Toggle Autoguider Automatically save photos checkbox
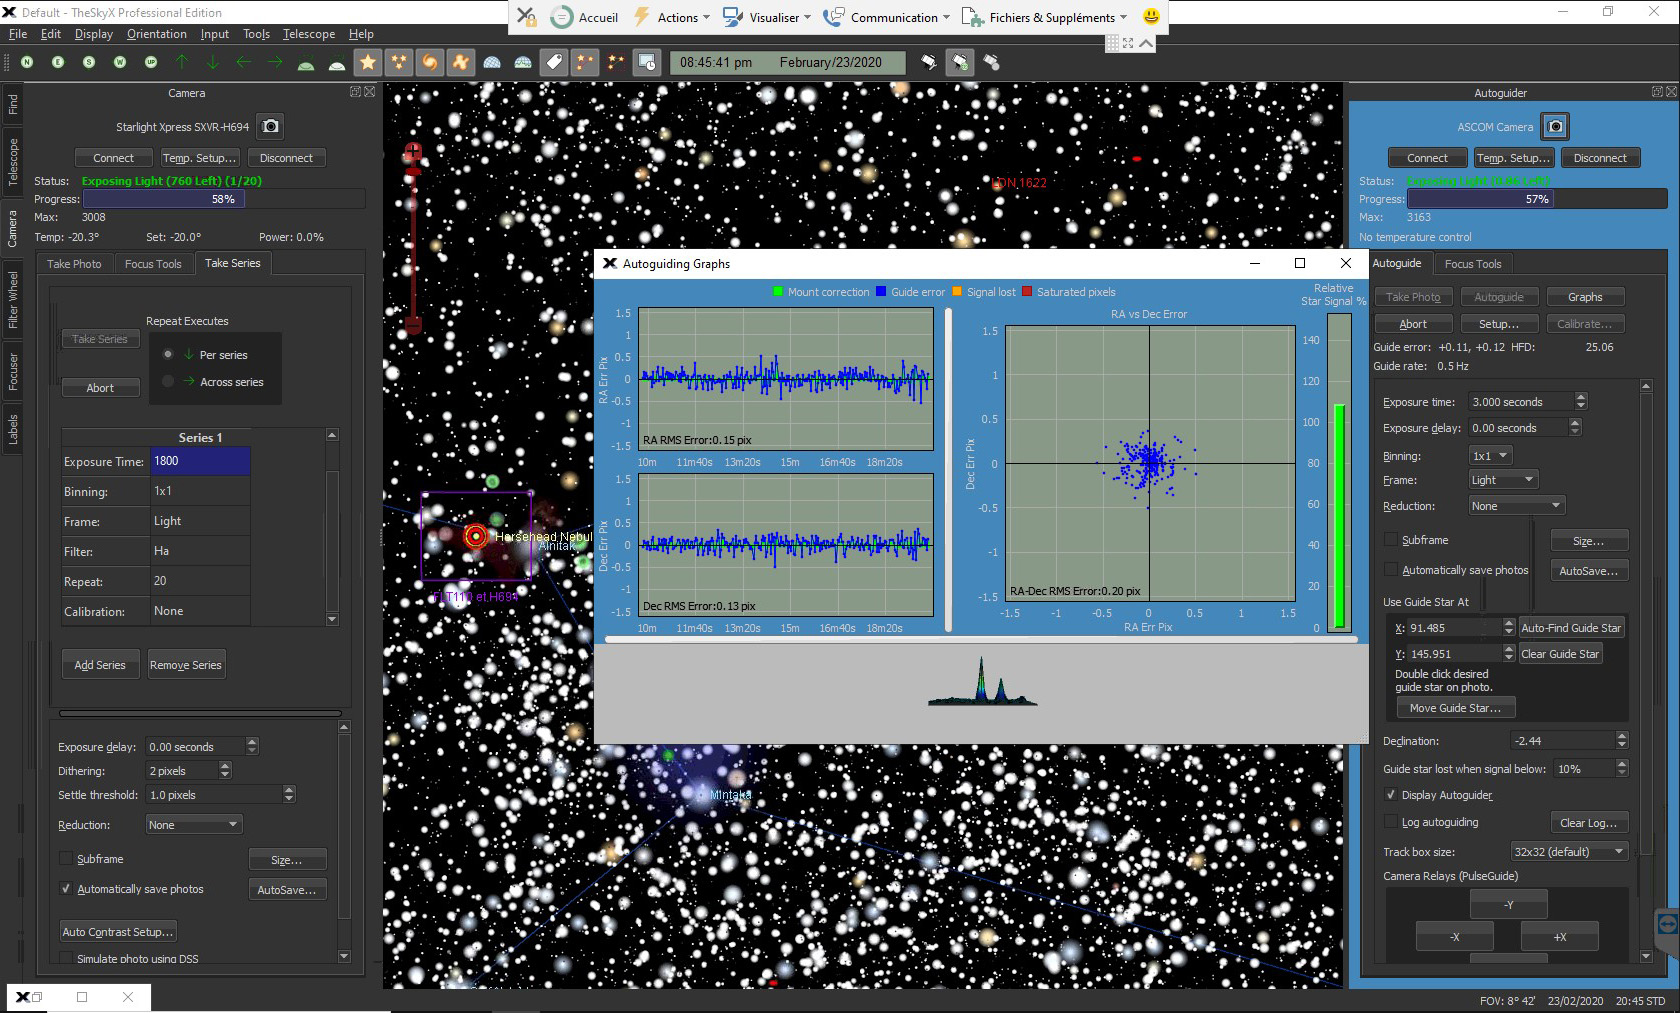This screenshot has height=1013, width=1680. click(1390, 569)
